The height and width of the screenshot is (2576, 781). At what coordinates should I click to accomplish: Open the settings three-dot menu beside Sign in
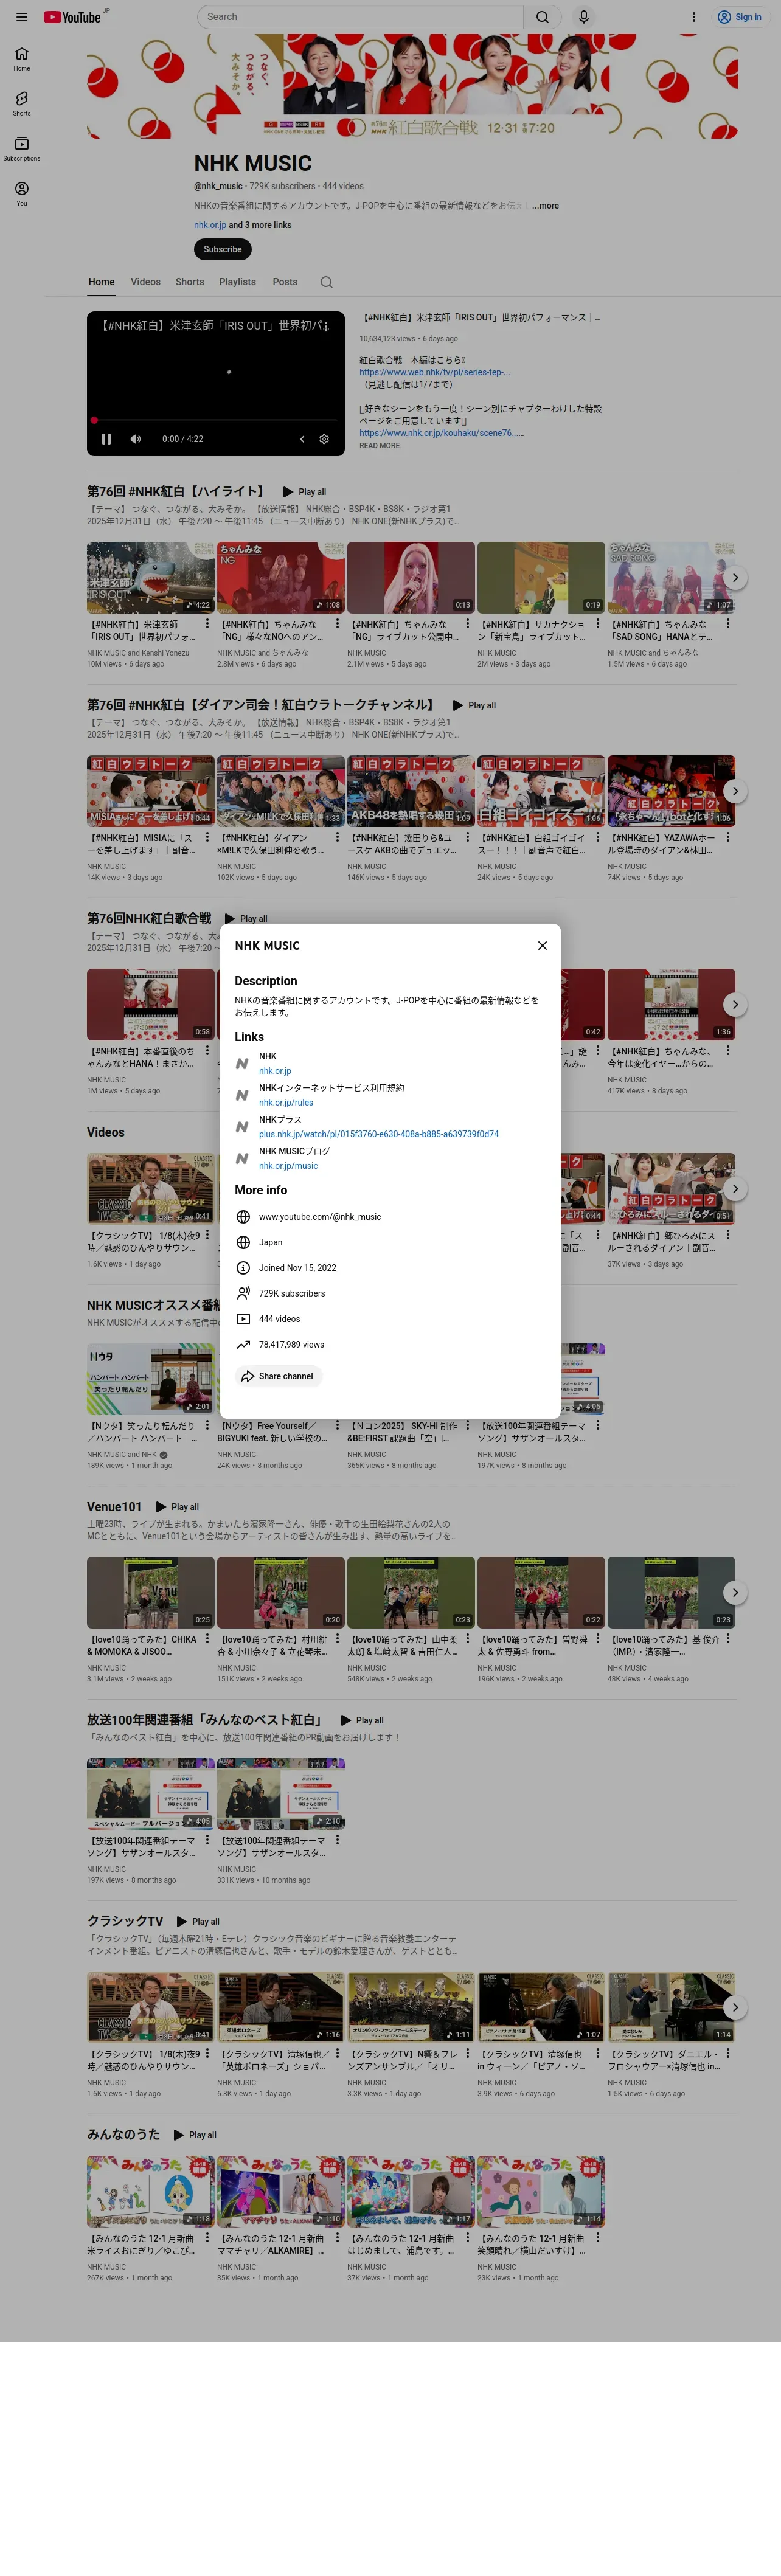tap(693, 17)
